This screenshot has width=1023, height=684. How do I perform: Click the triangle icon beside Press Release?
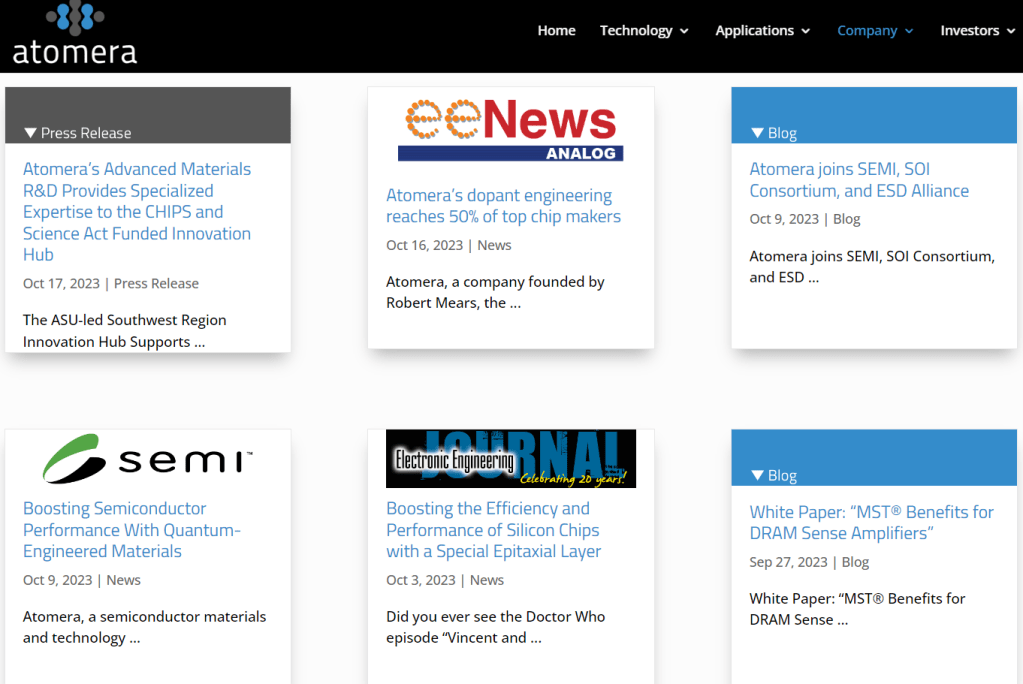tap(30, 133)
